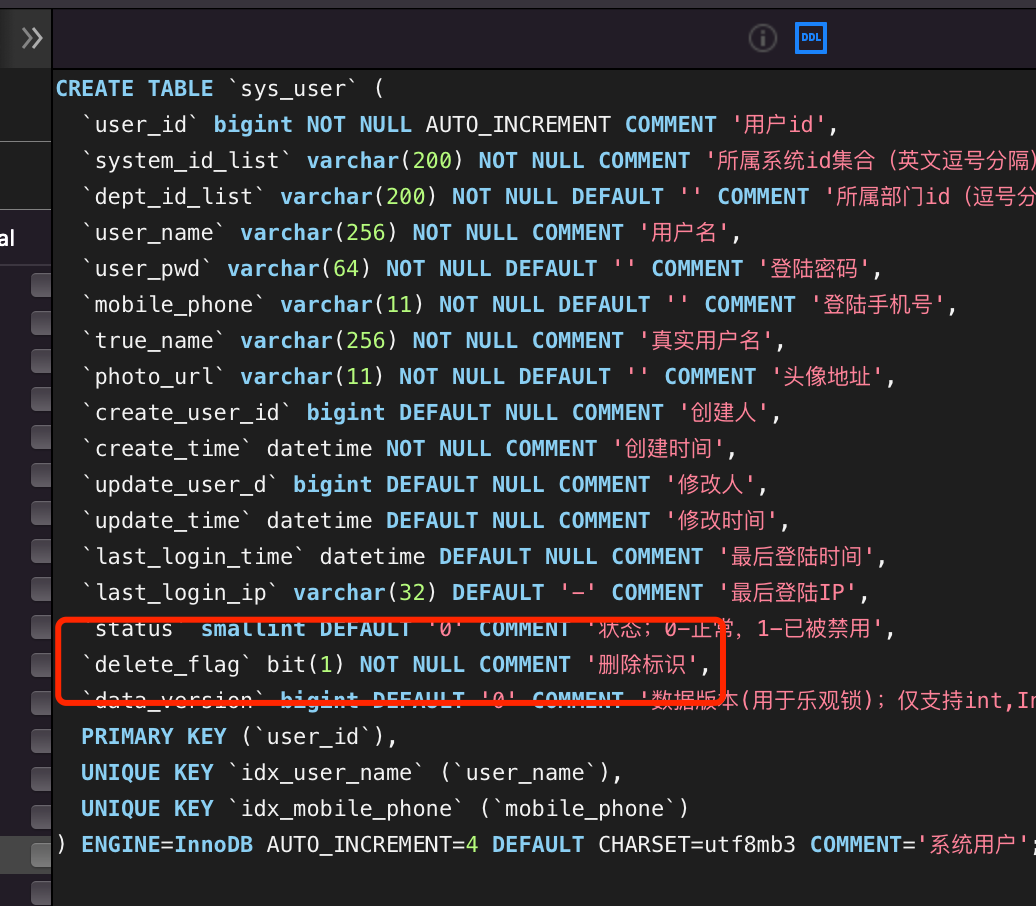Select the AUTO_INCREMENT keyword on the user_id line
This screenshot has width=1036, height=906.
tap(518, 124)
